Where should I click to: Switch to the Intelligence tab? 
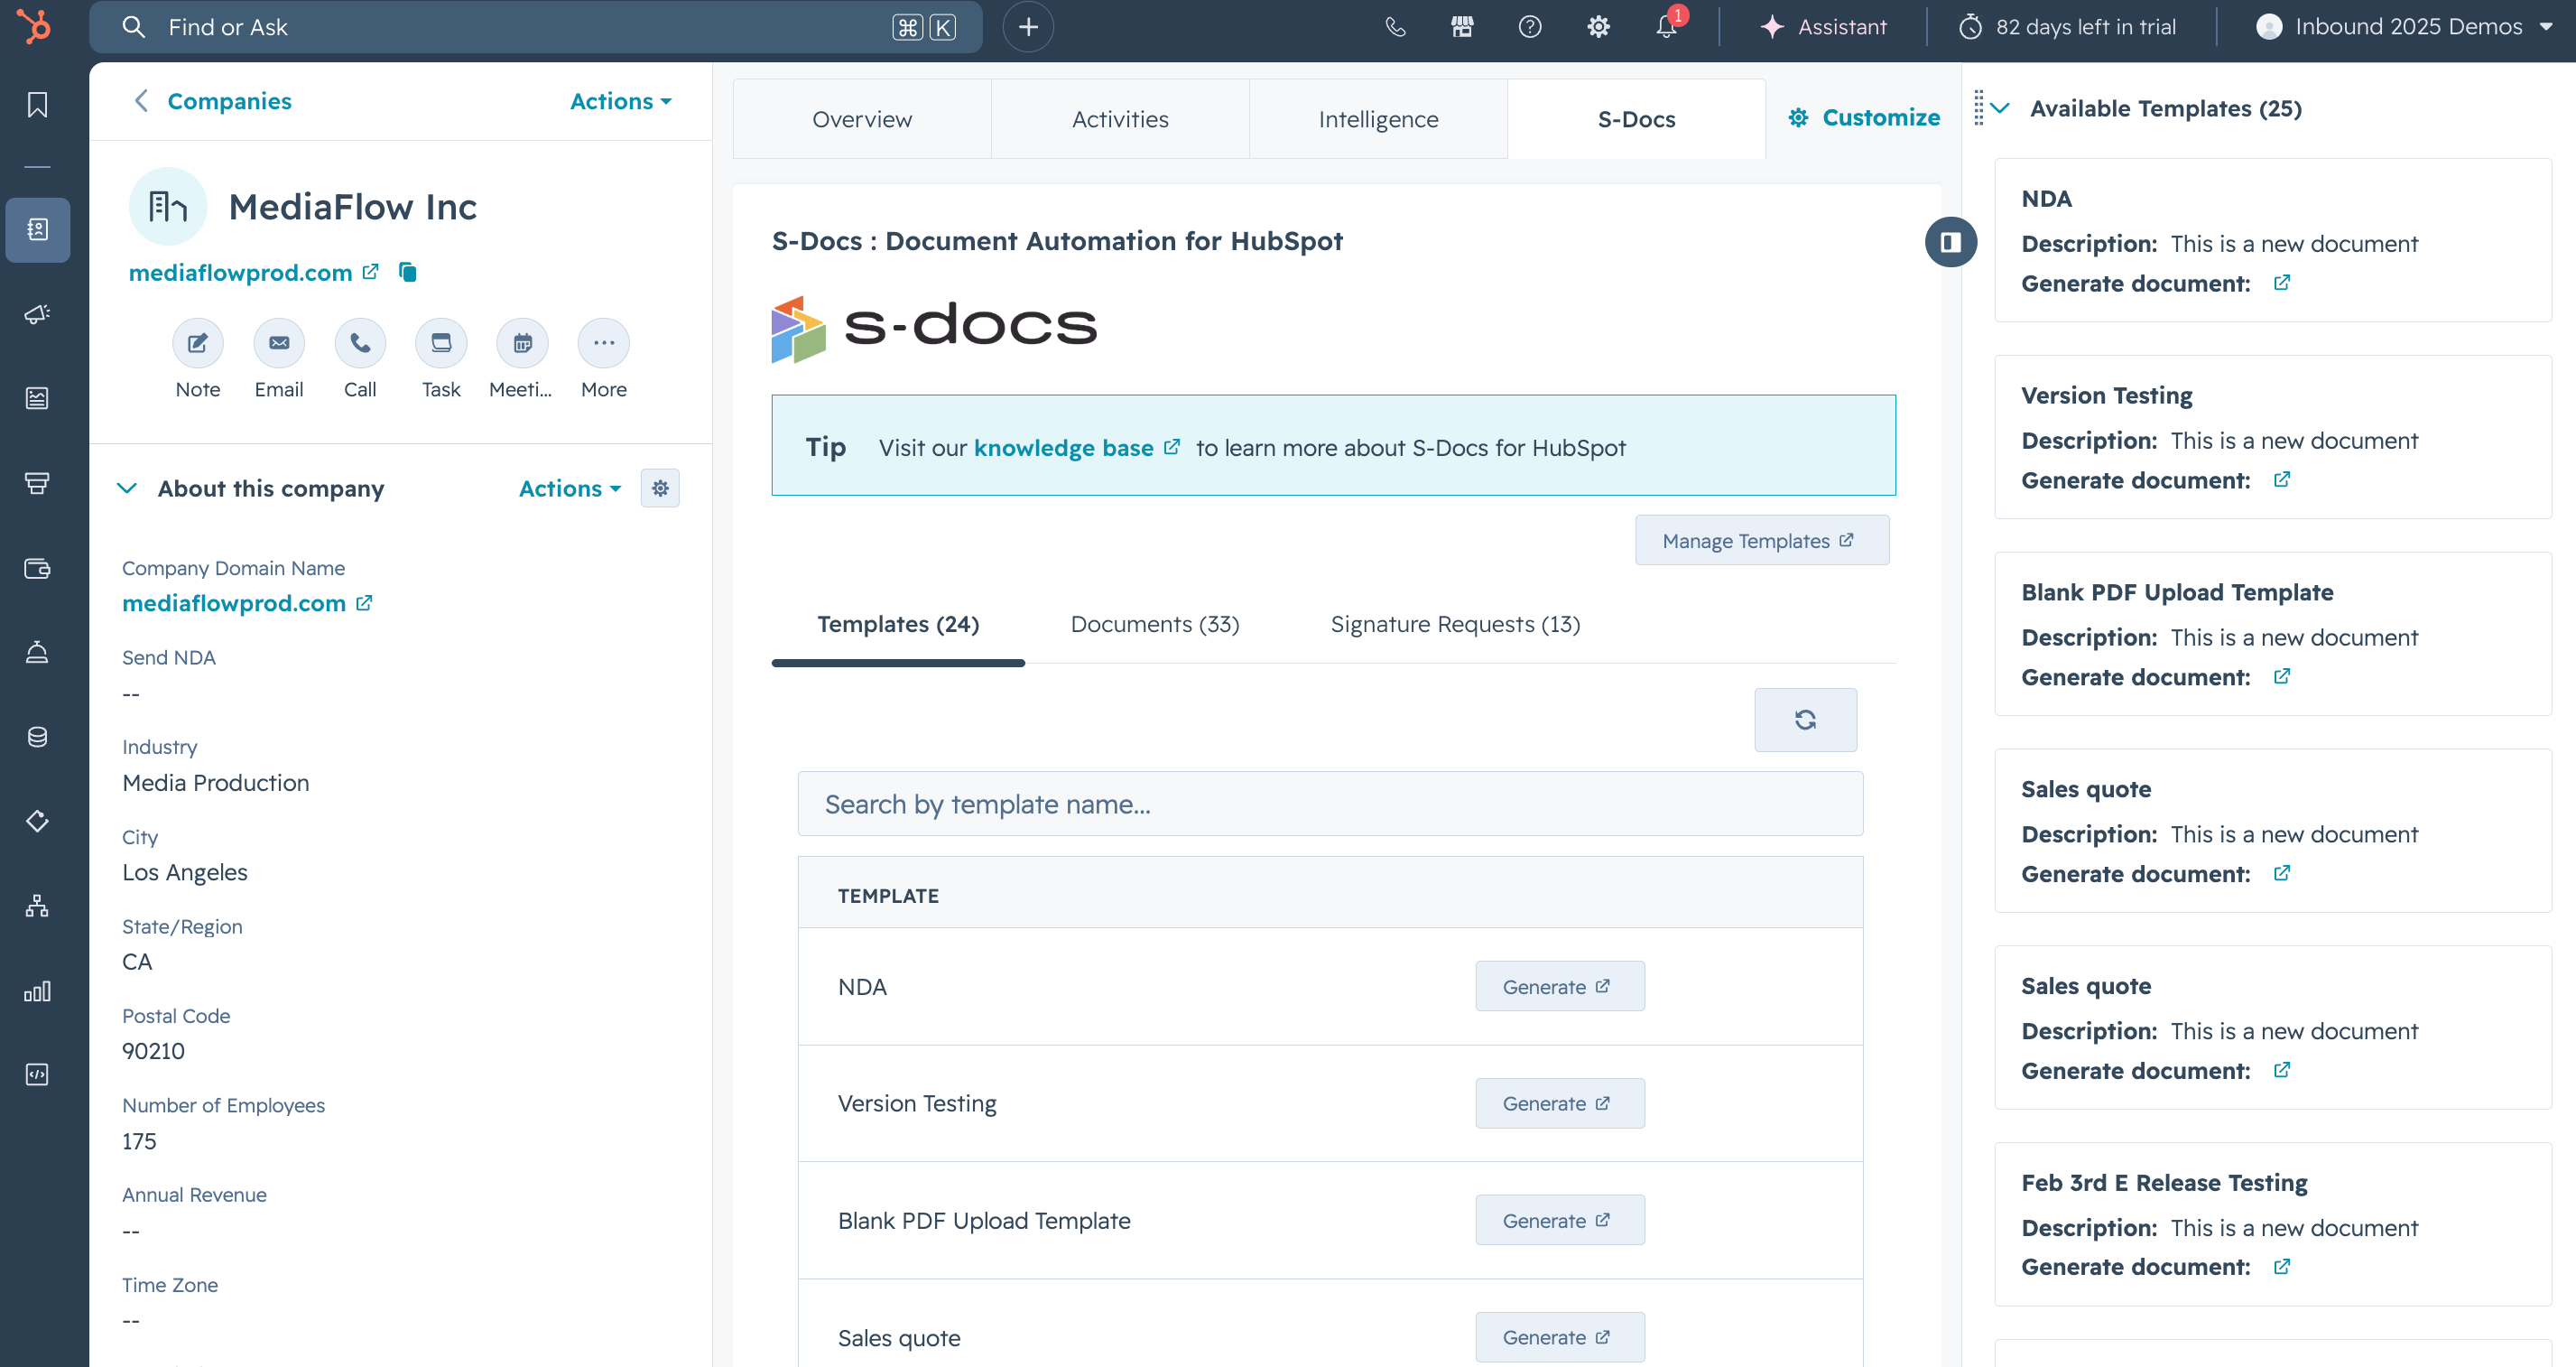click(1378, 119)
